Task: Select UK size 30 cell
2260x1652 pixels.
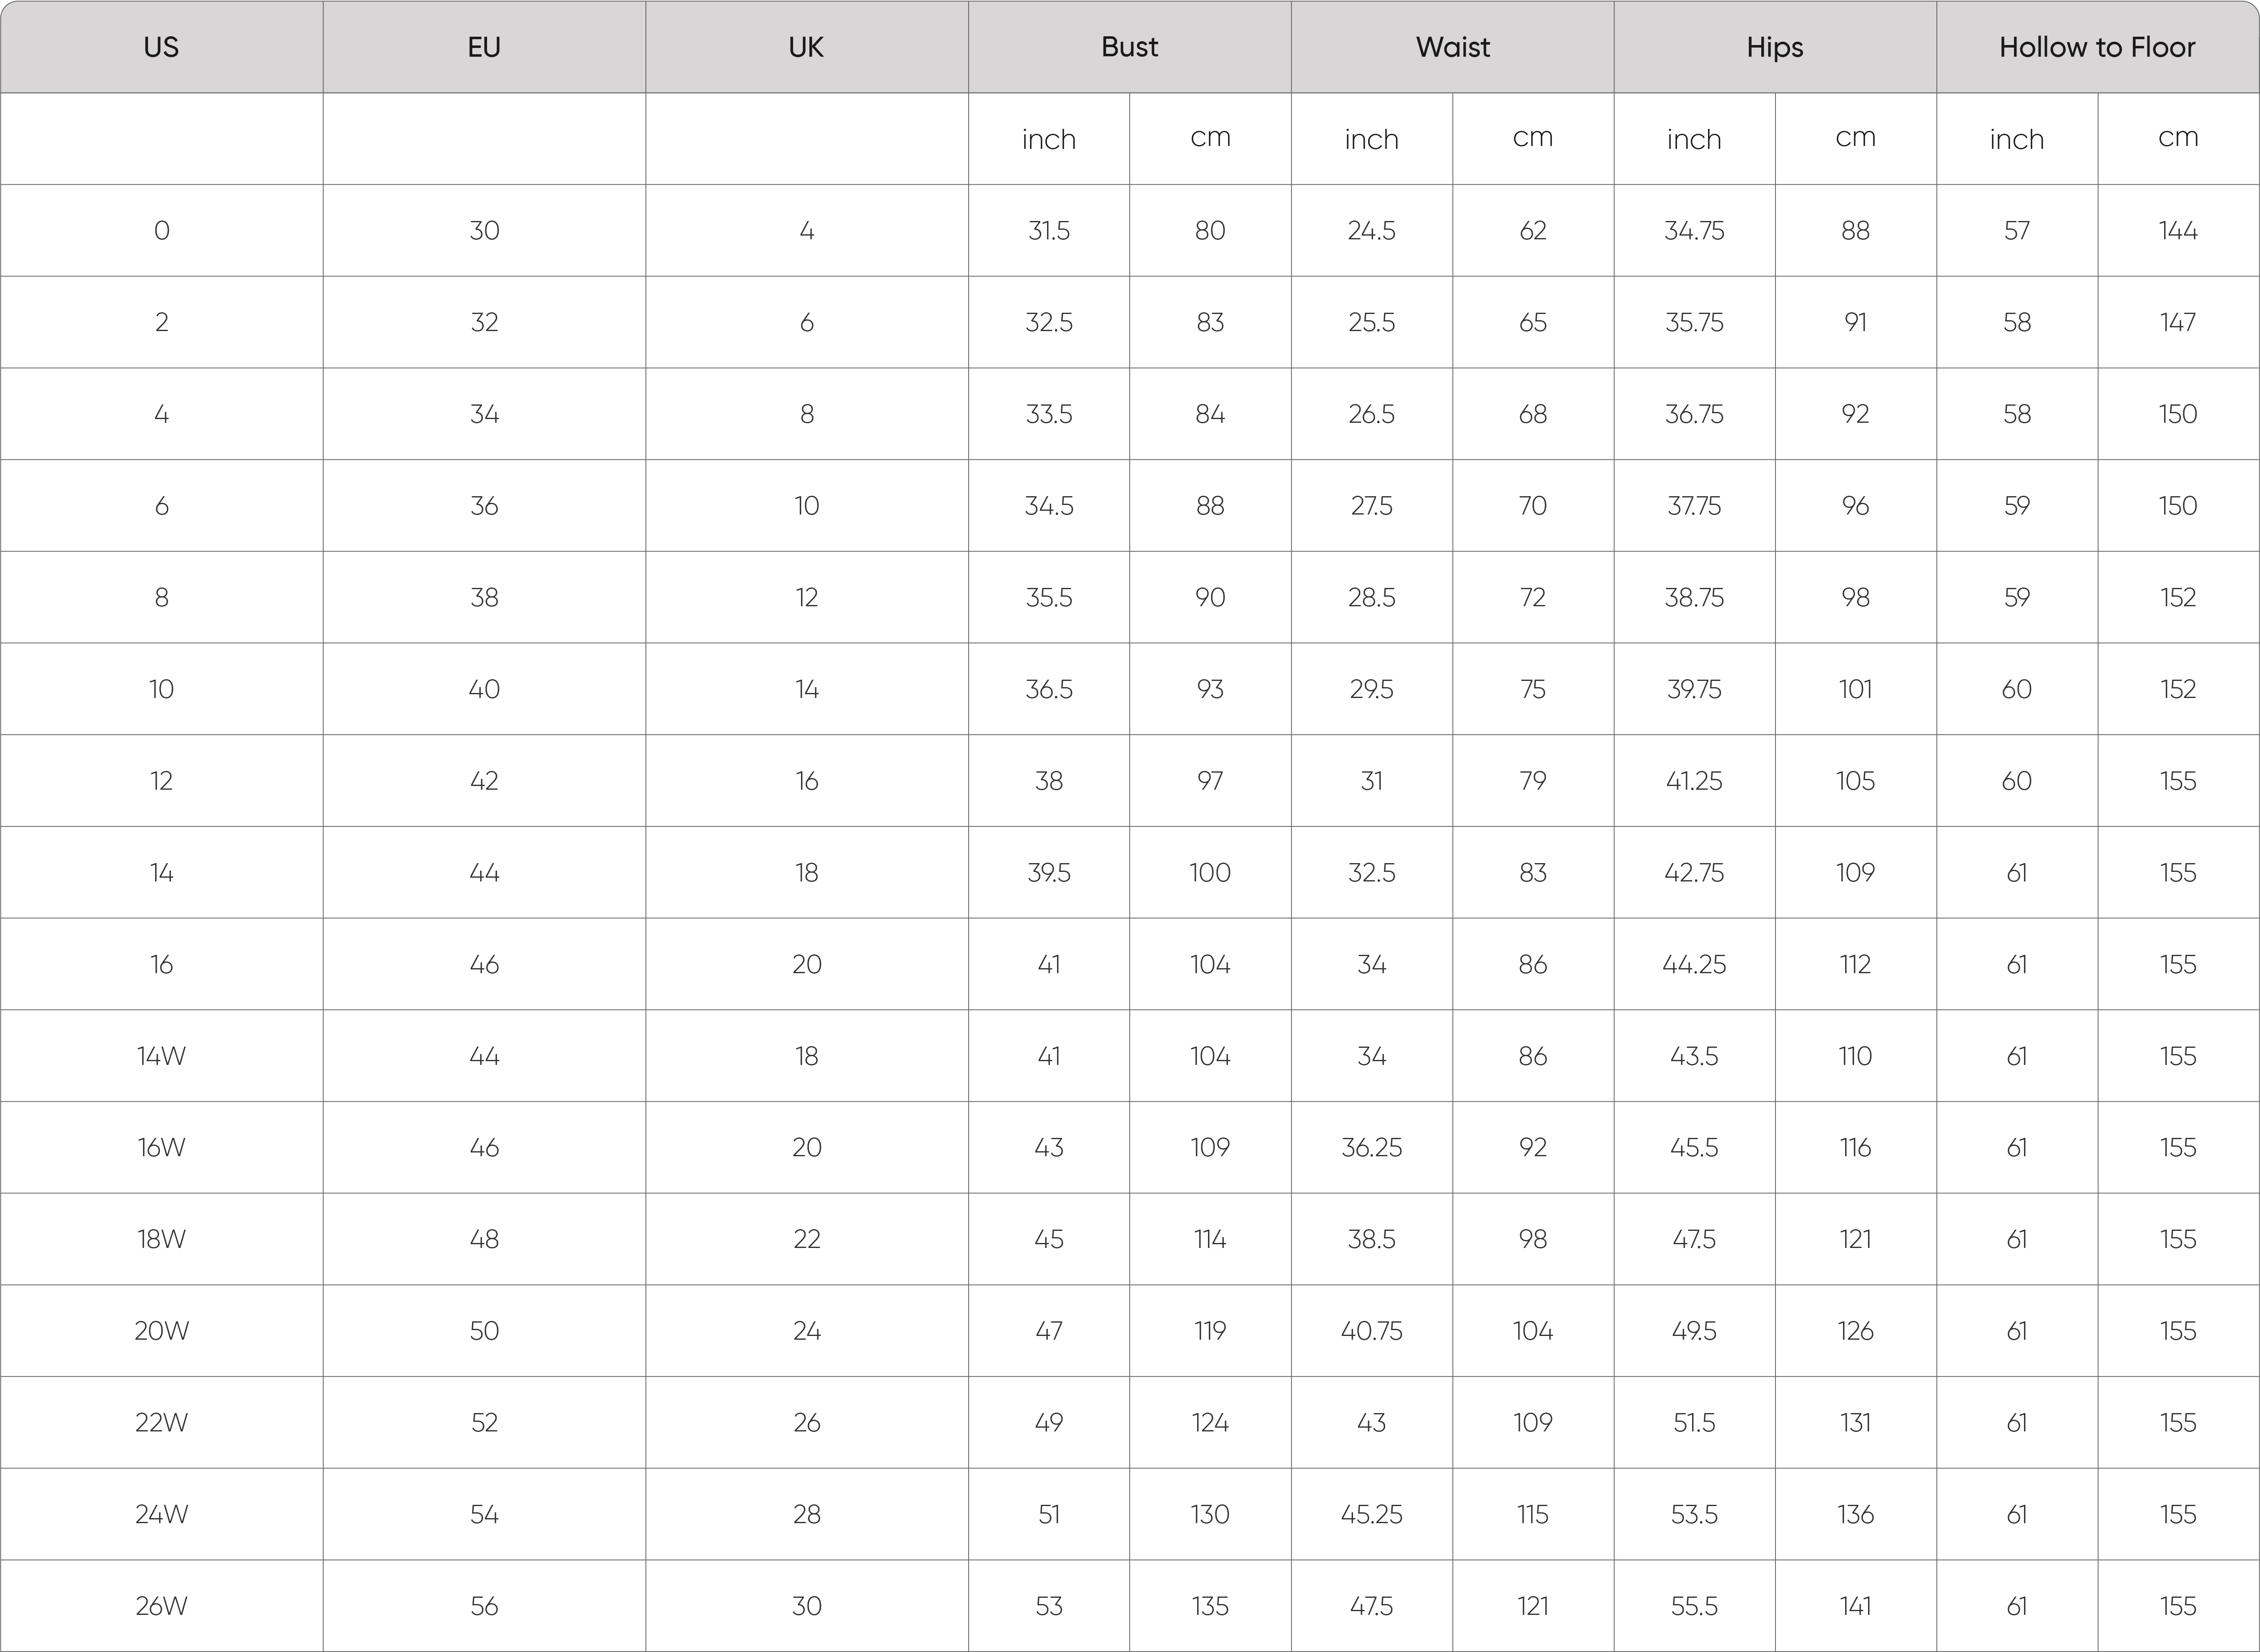Action: pyautogui.click(x=806, y=1606)
